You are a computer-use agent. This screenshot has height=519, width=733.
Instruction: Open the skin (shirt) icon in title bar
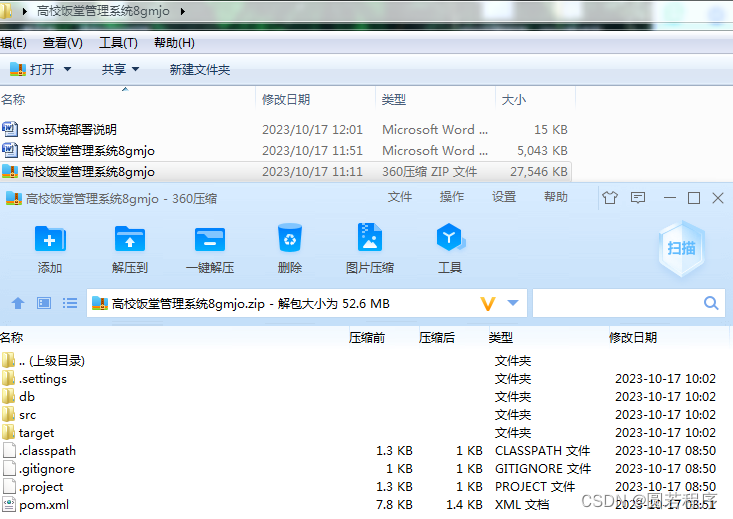(610, 198)
